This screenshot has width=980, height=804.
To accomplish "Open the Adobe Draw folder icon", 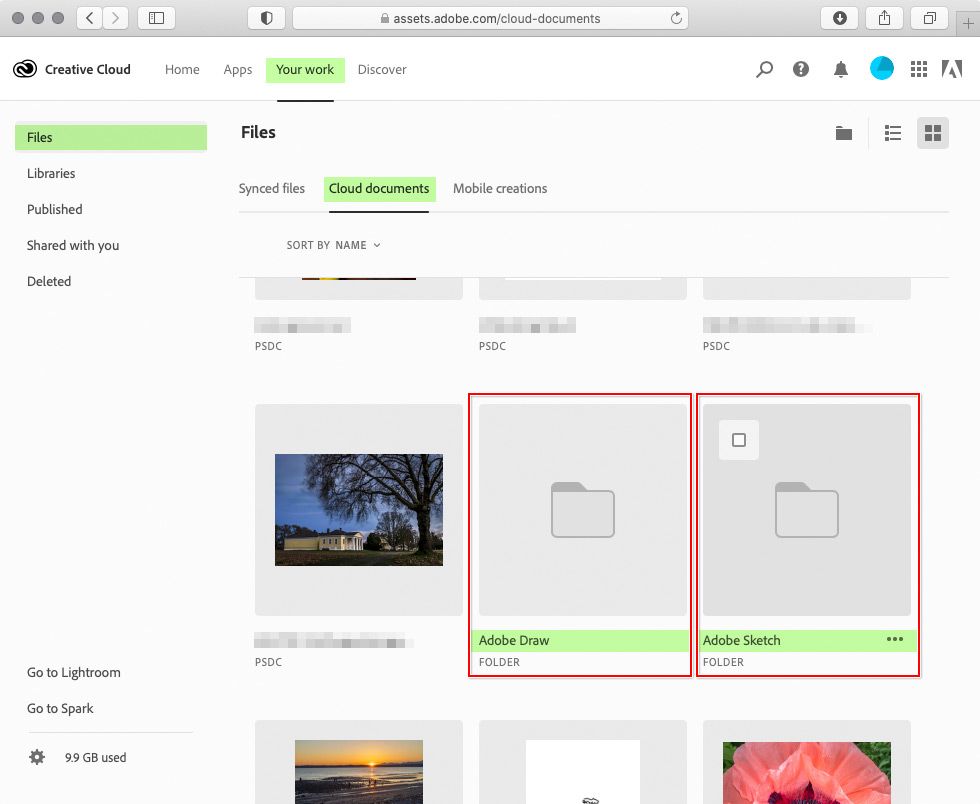I will [x=582, y=510].
